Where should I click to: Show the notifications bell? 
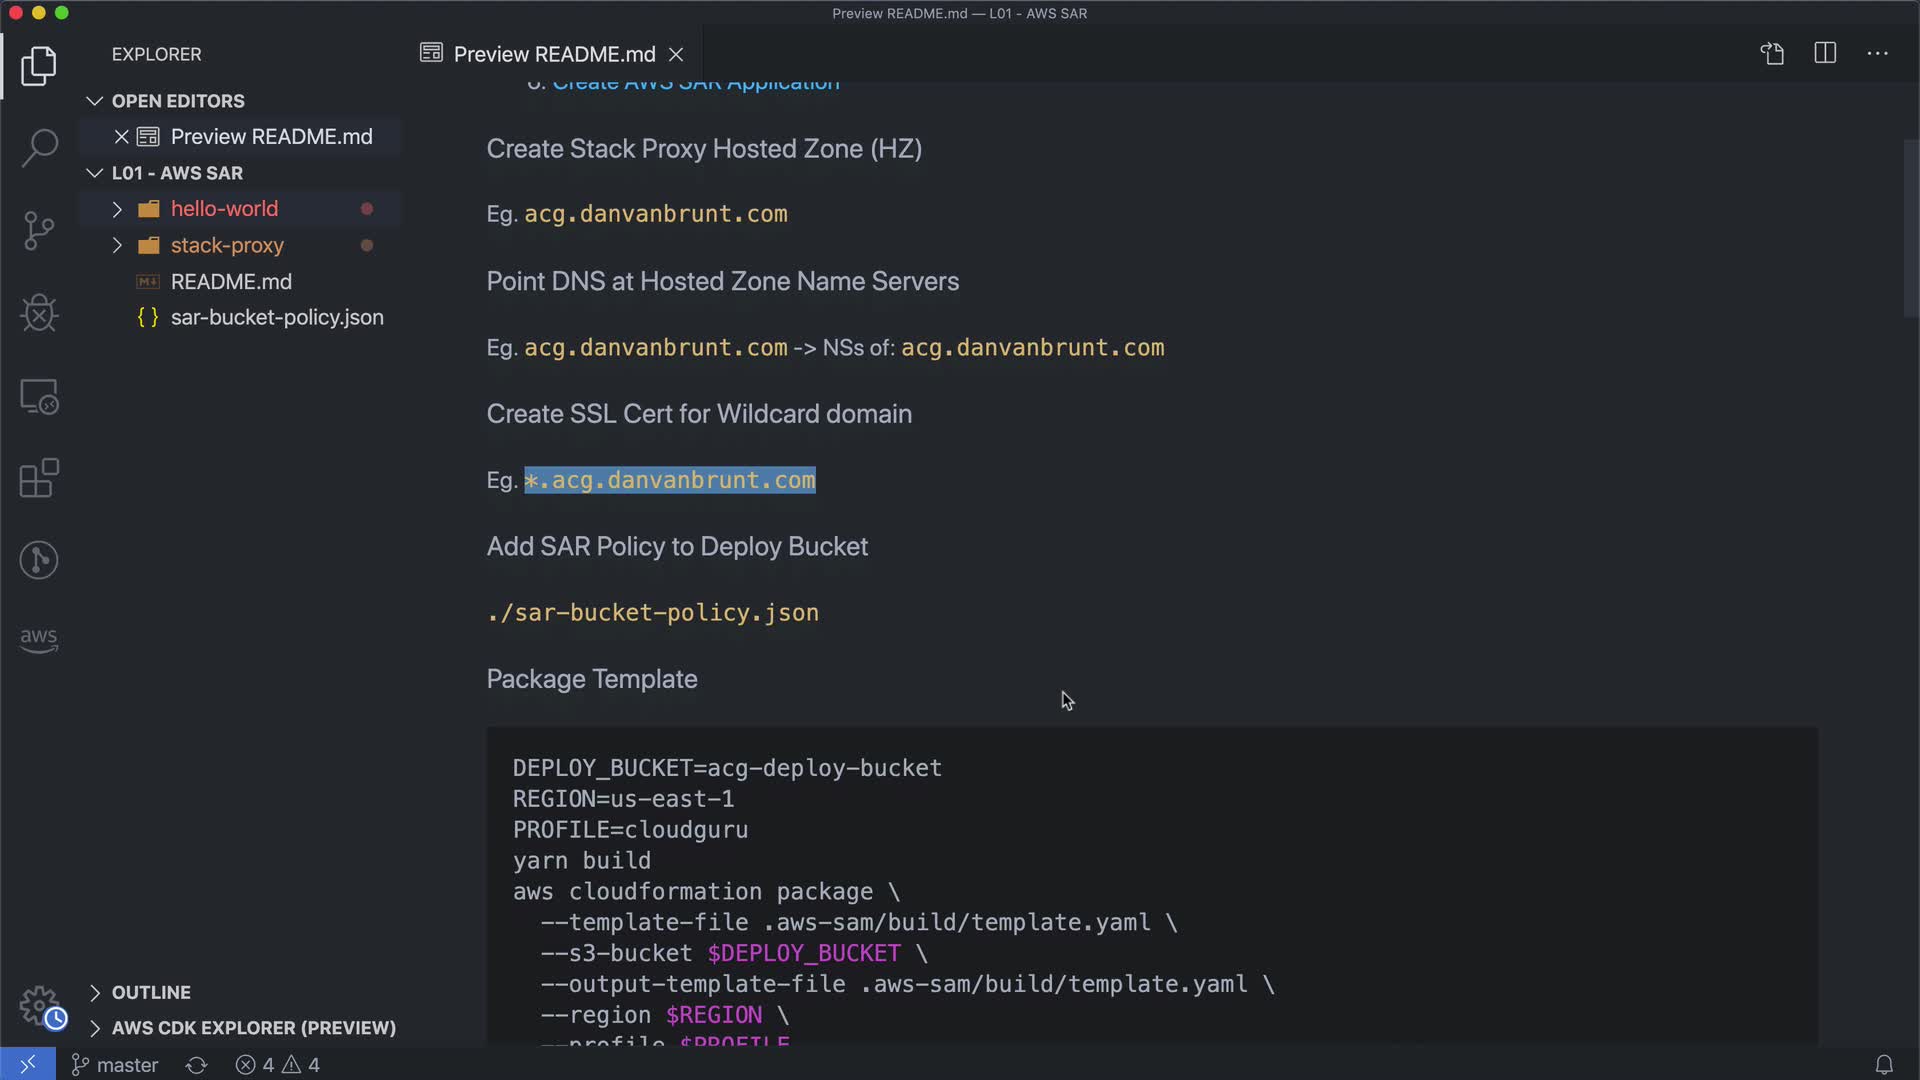(x=1883, y=1065)
